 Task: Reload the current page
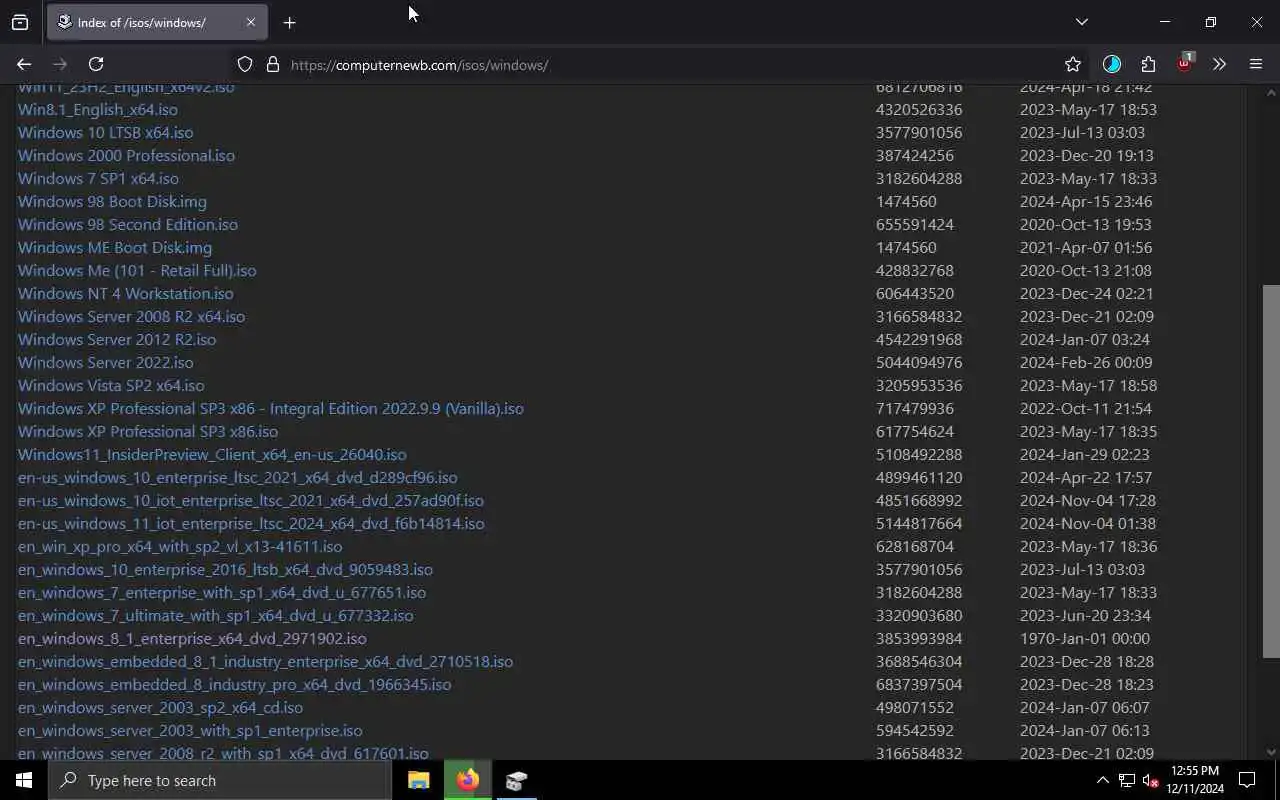click(x=96, y=64)
